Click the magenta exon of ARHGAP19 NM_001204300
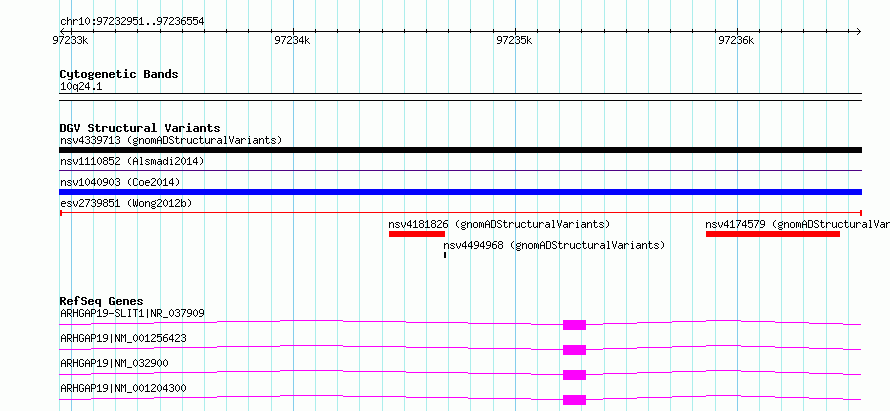 pyautogui.click(x=574, y=400)
